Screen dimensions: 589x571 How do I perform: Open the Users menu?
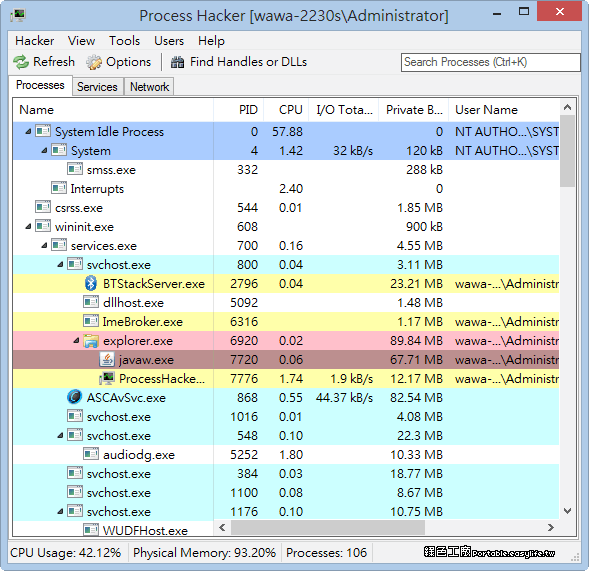tap(169, 41)
